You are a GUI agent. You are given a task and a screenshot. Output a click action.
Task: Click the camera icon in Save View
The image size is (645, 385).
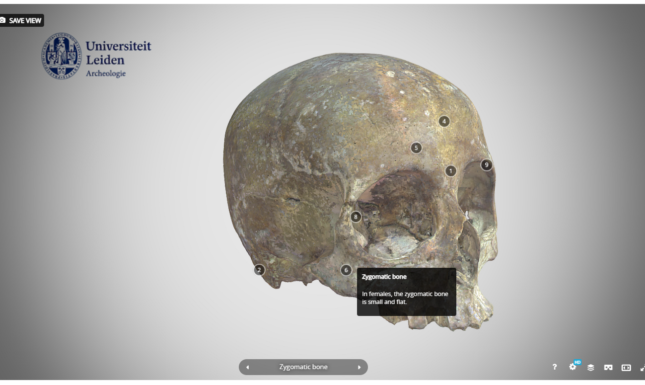click(3, 20)
